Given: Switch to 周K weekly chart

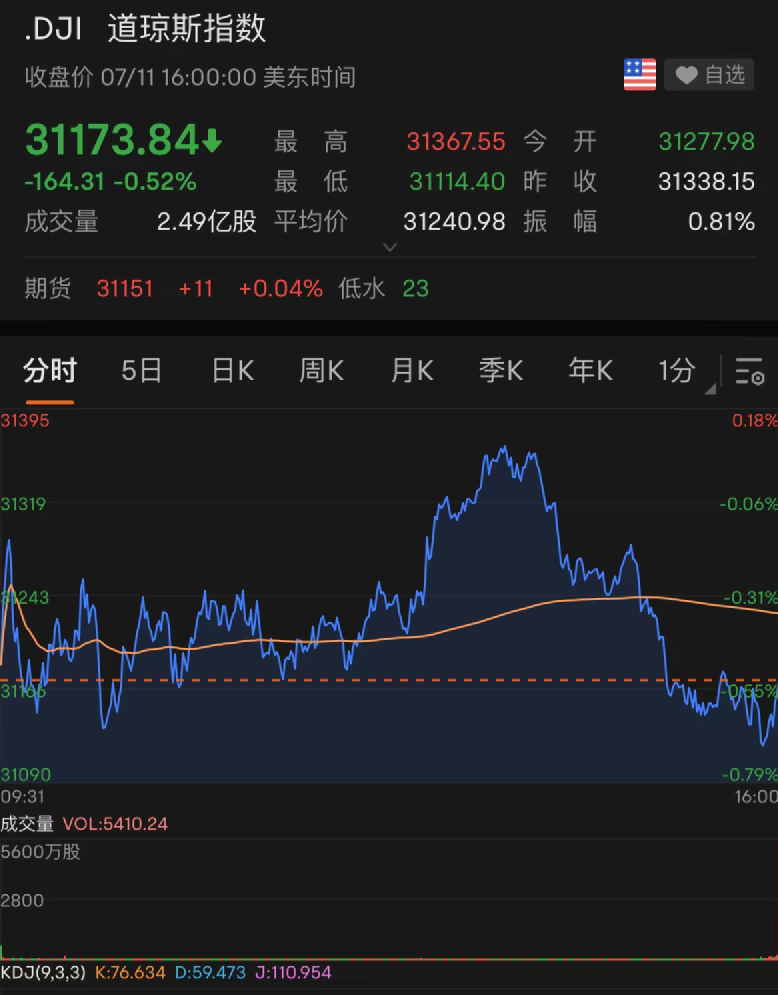Looking at the screenshot, I should click(x=321, y=371).
